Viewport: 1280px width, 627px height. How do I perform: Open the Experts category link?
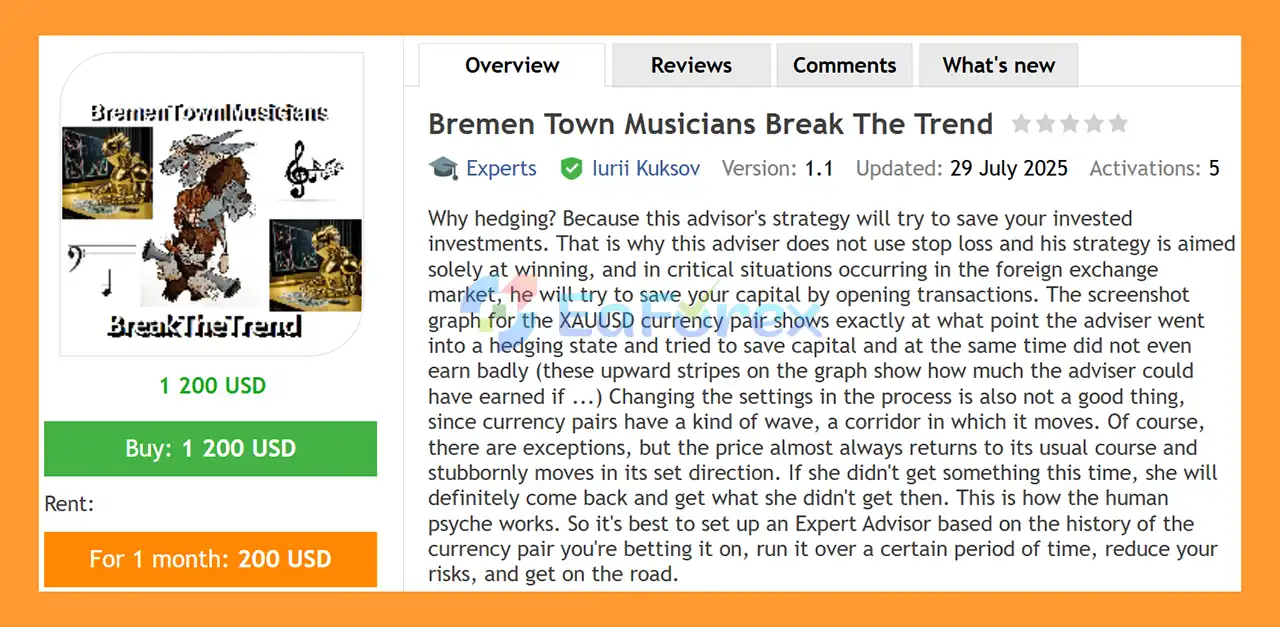501,168
